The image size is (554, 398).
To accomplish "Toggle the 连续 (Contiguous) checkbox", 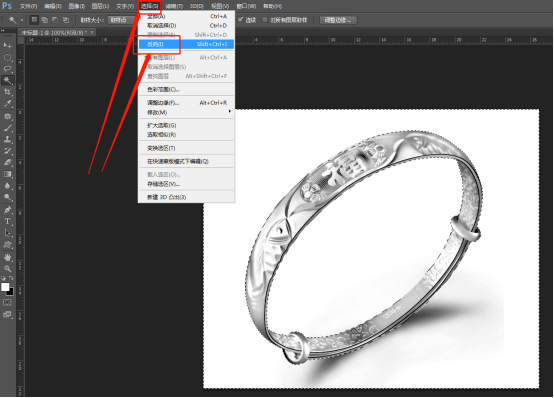I will pyautogui.click(x=241, y=20).
